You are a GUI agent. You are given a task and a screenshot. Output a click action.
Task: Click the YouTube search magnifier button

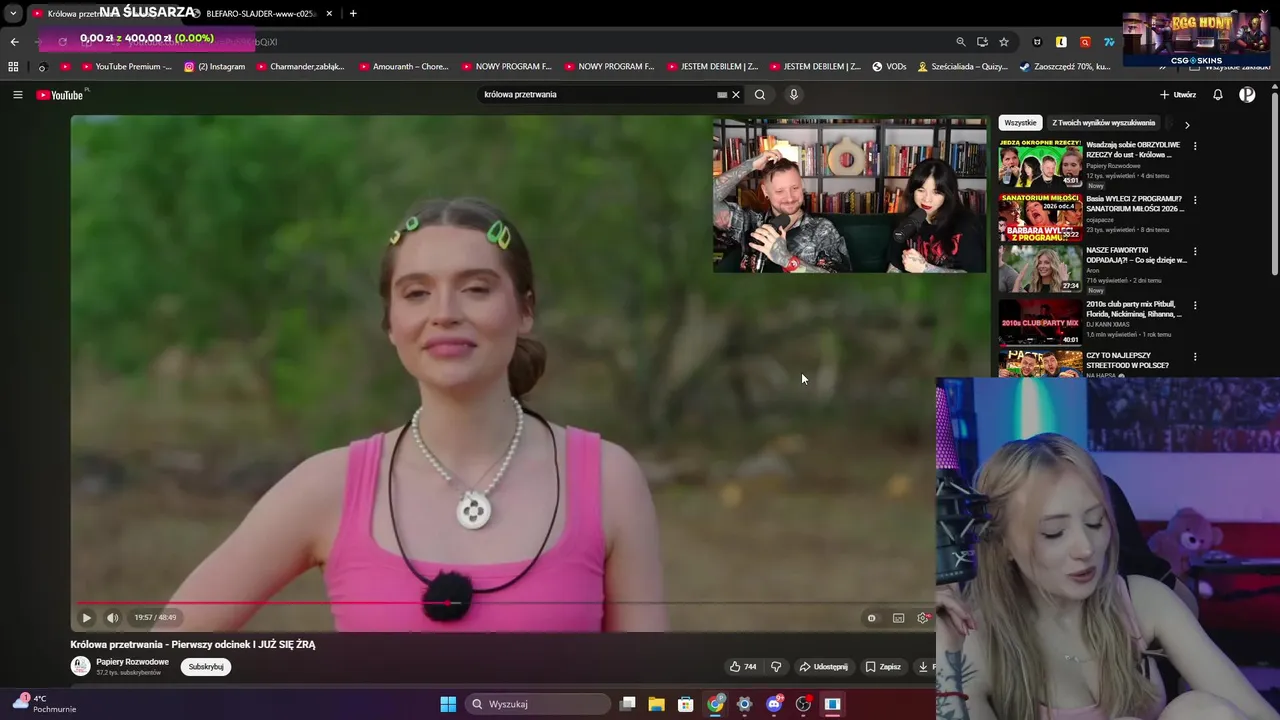click(x=760, y=95)
